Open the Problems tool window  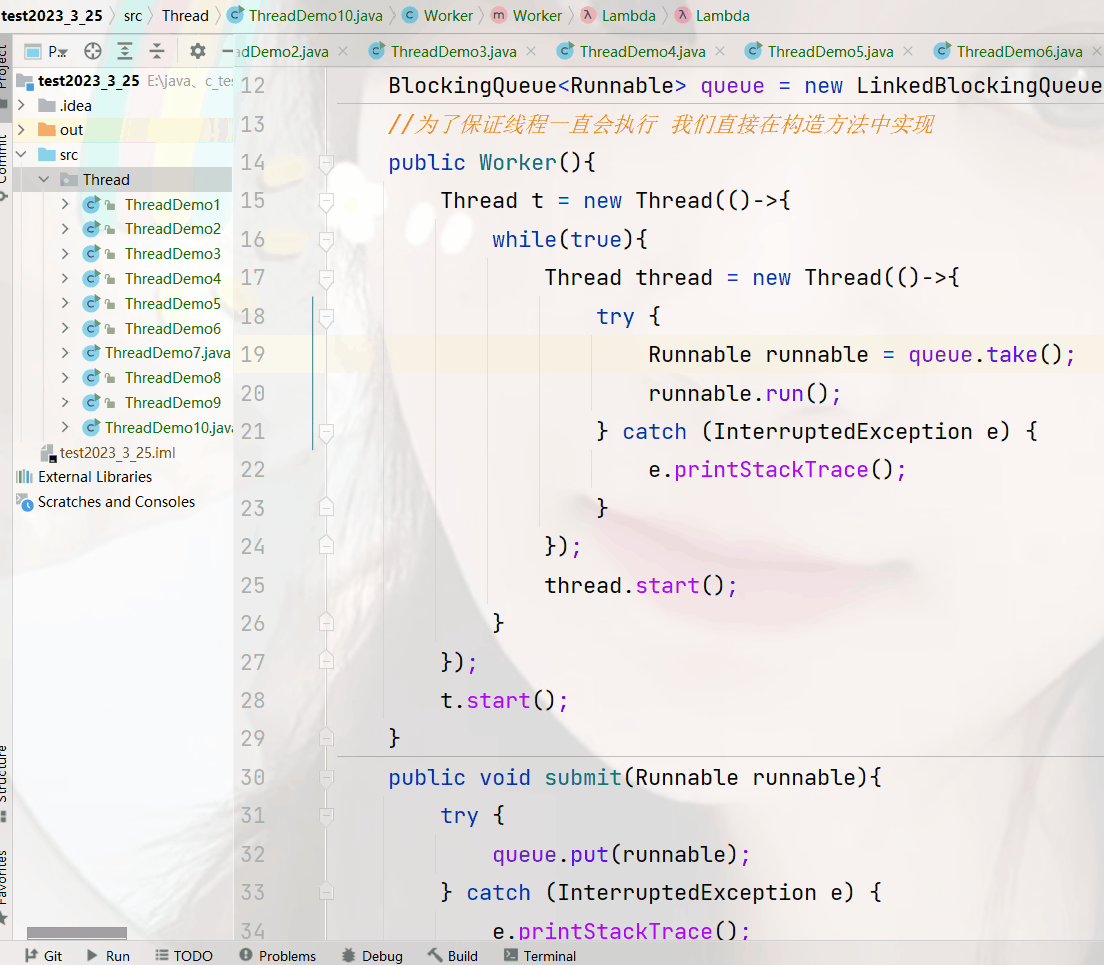(277, 955)
